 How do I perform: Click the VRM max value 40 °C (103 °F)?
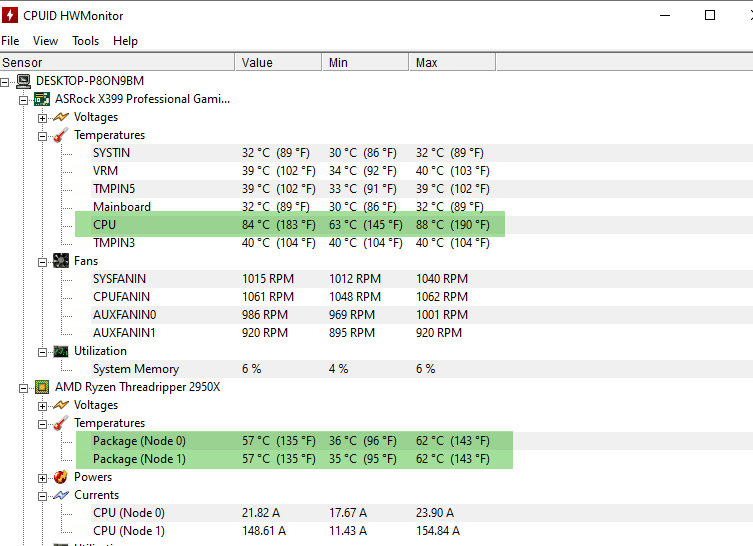(x=452, y=171)
